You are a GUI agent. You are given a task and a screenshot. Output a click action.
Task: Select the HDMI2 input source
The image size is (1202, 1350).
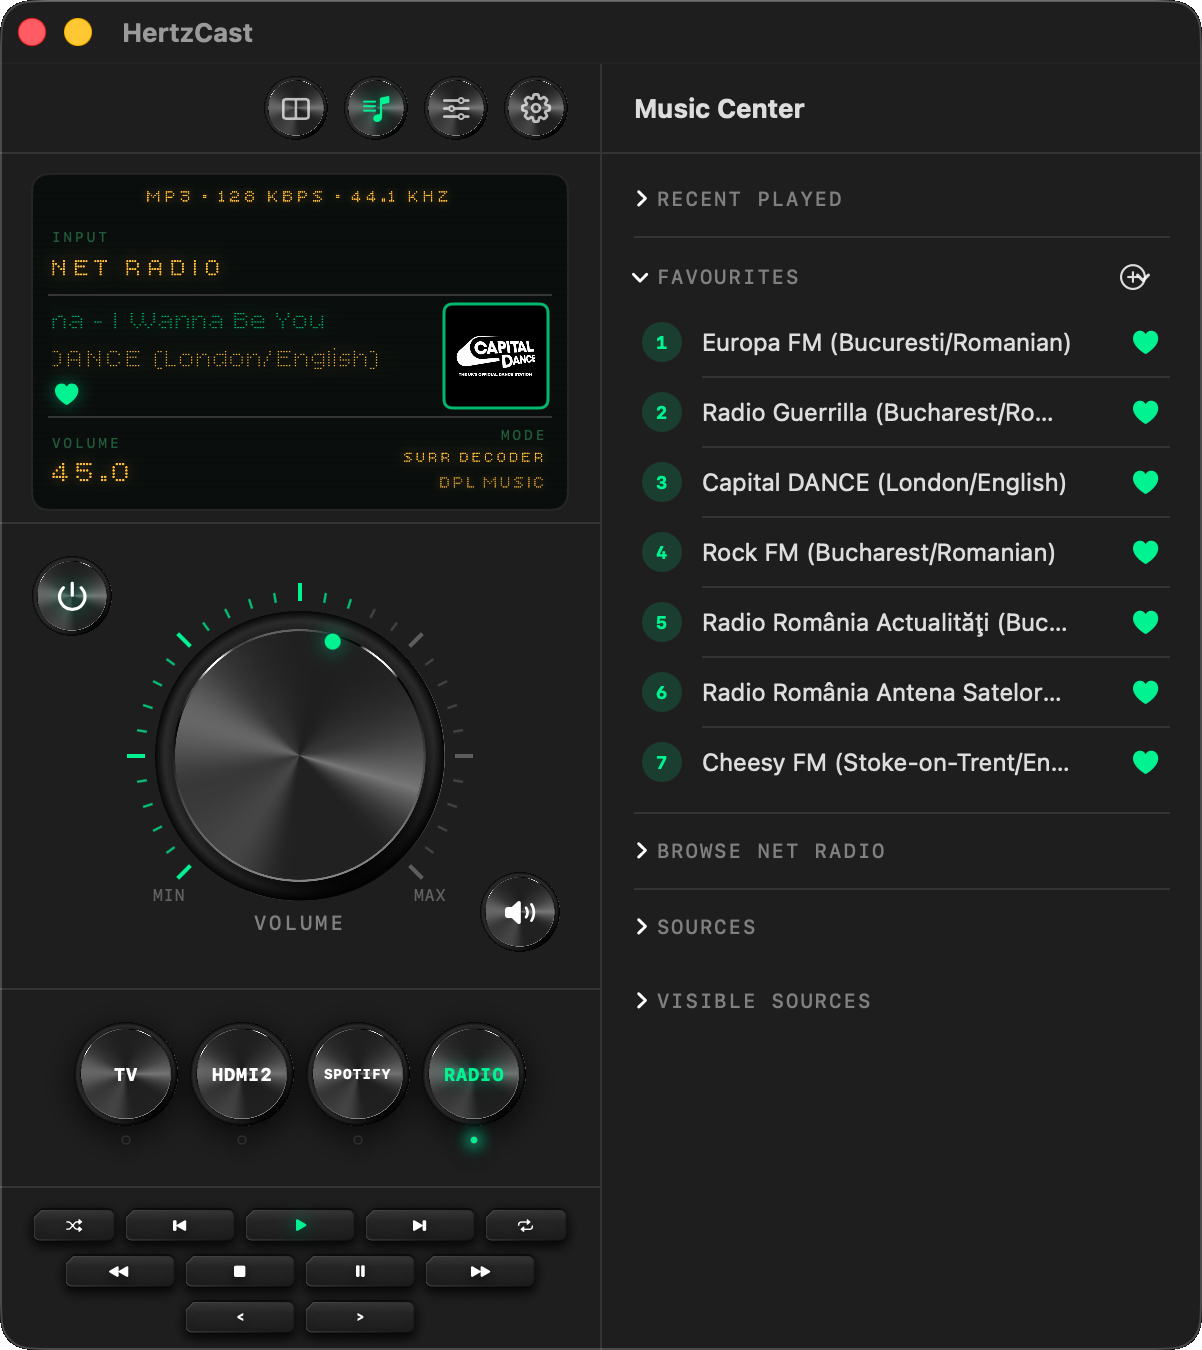click(x=242, y=1074)
